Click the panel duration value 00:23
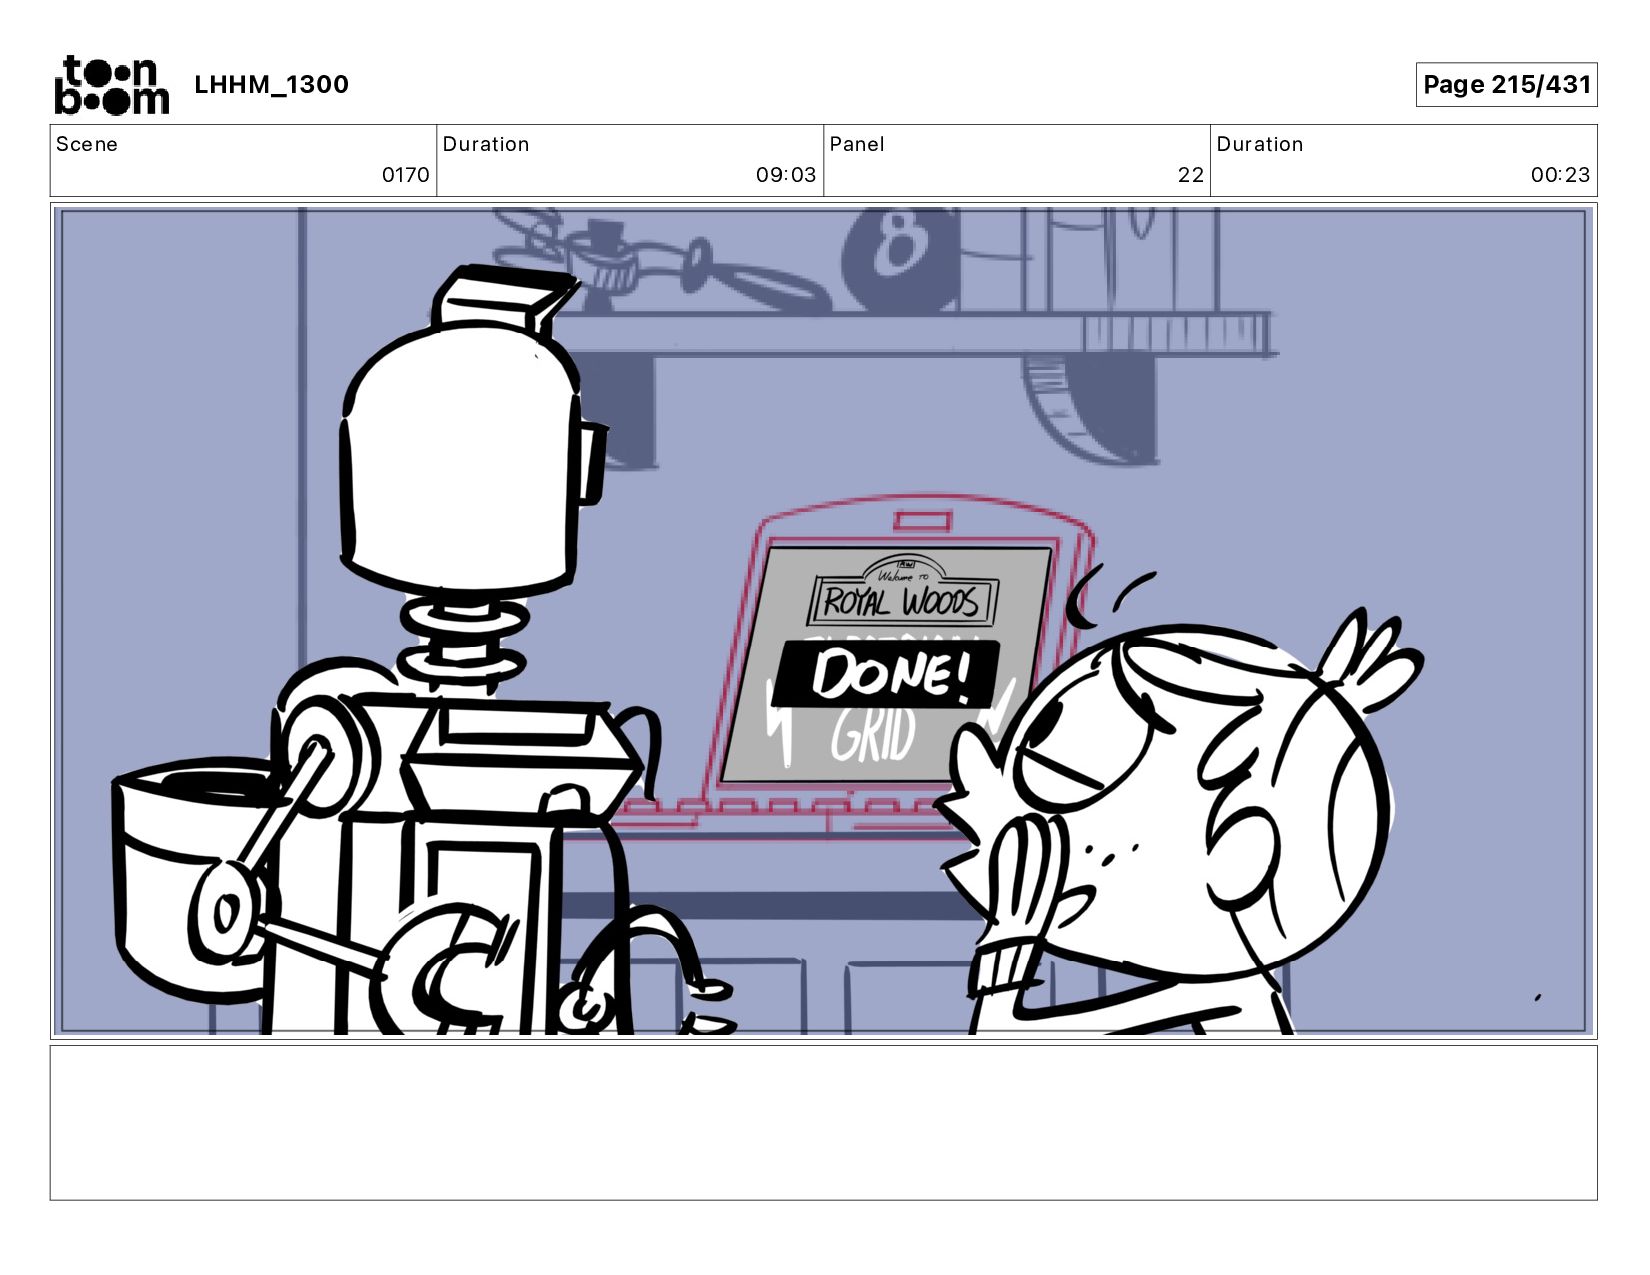The image size is (1650, 1275). coord(1560,175)
